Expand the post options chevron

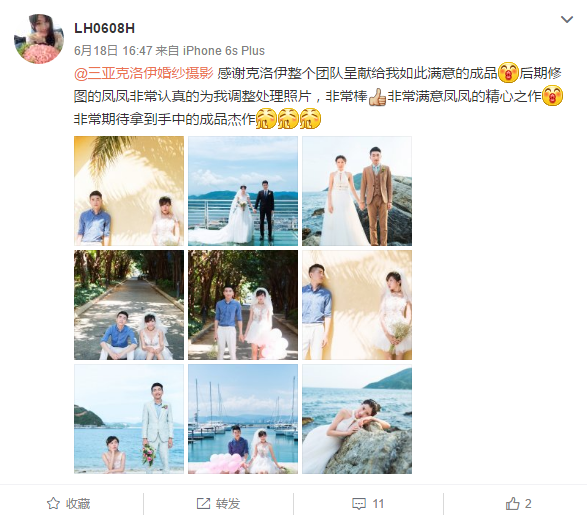point(567,19)
